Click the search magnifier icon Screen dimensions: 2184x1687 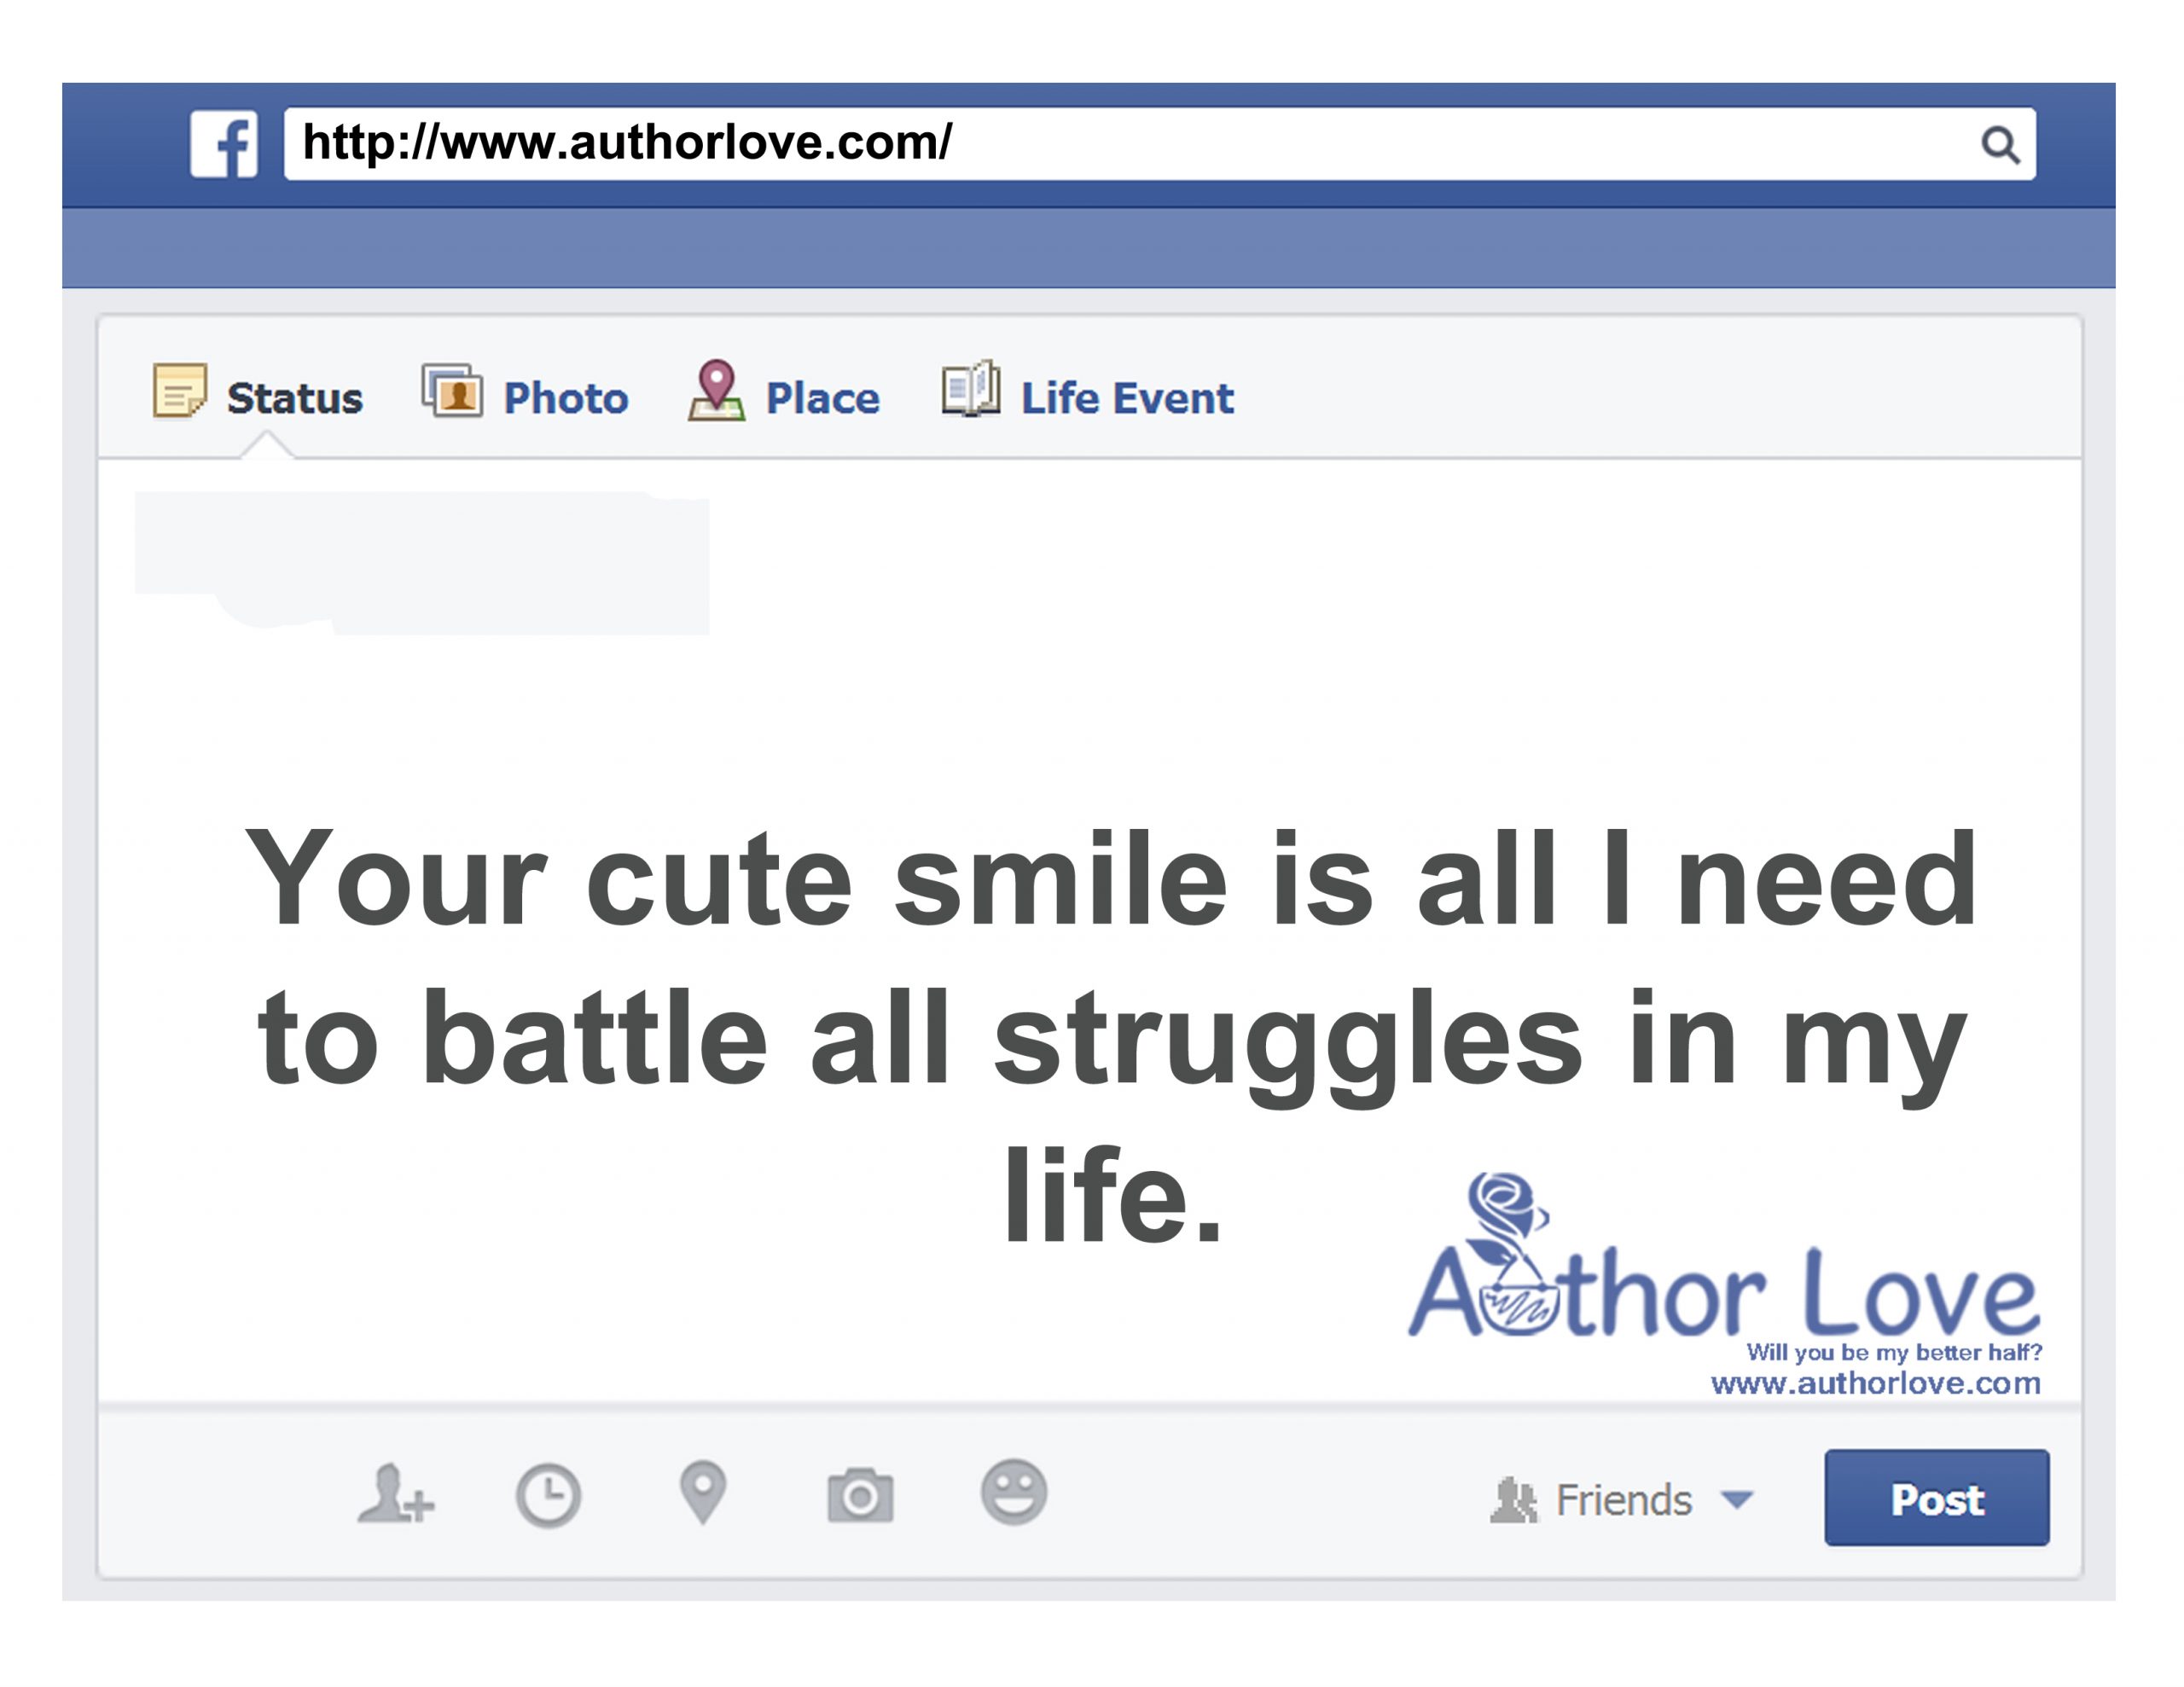(1999, 145)
